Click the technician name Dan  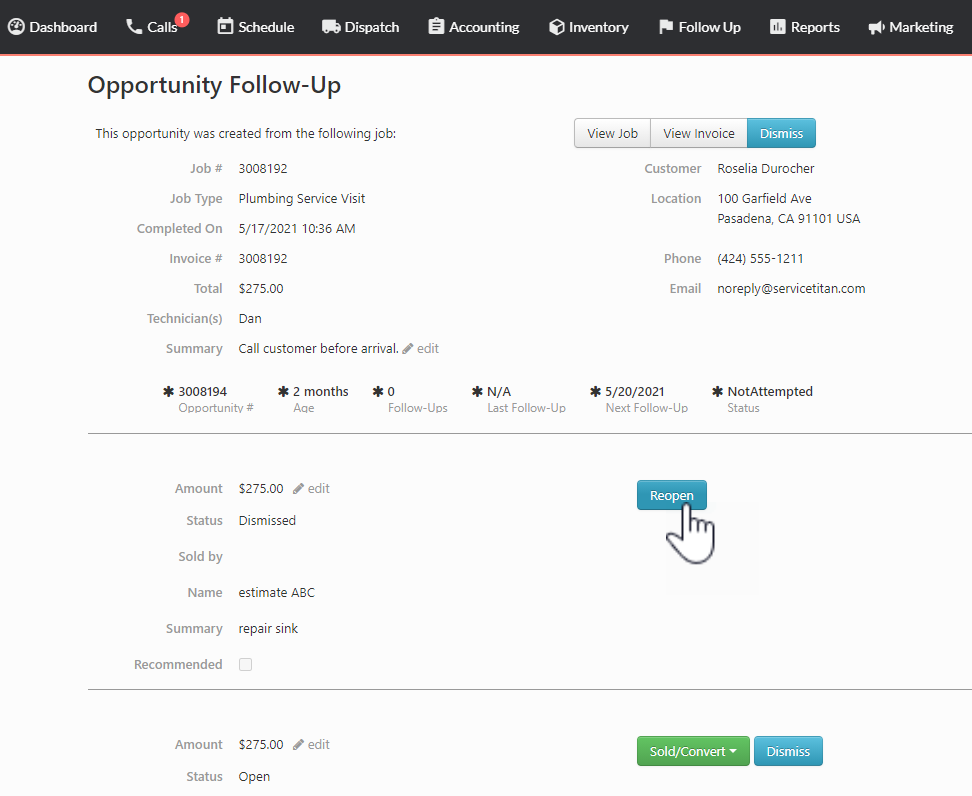250,319
